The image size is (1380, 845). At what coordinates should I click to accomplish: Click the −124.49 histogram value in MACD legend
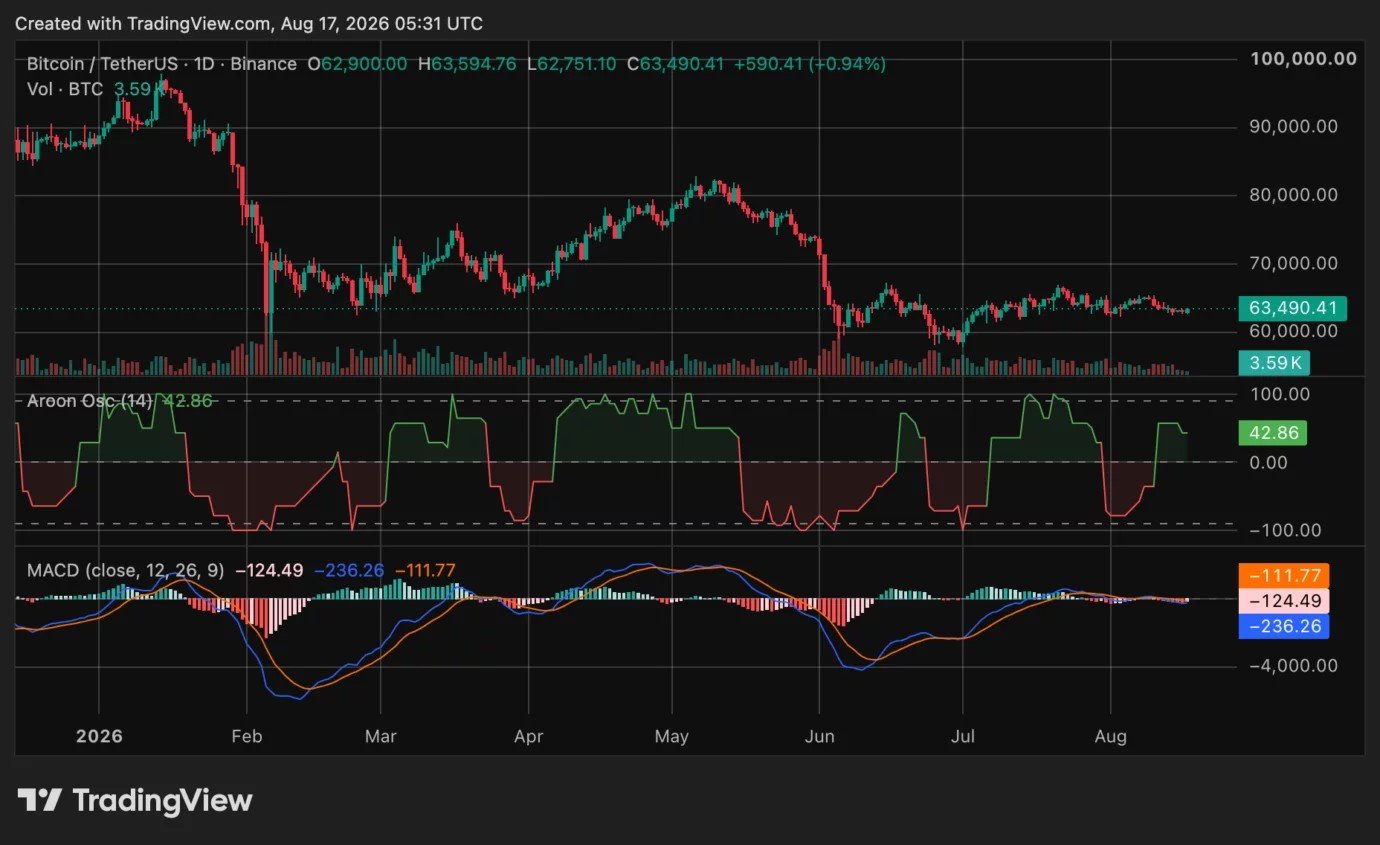coord(270,571)
